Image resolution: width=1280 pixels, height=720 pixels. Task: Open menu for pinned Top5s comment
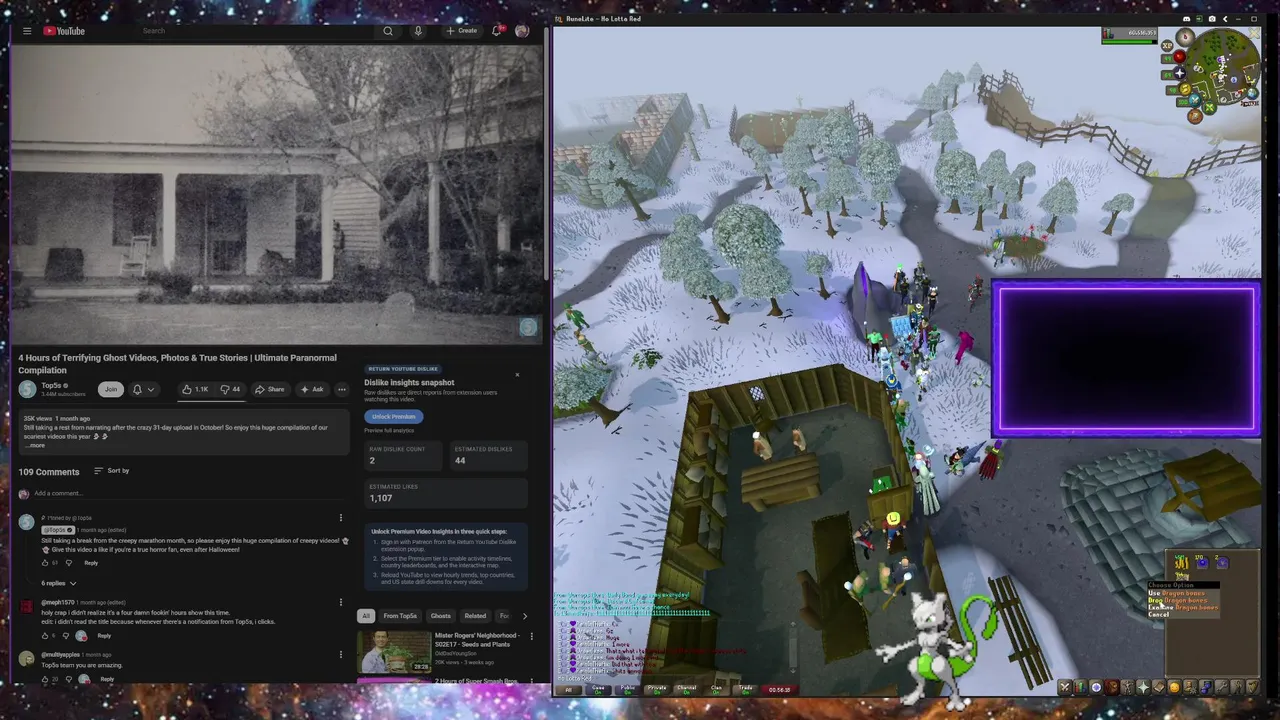click(x=341, y=517)
